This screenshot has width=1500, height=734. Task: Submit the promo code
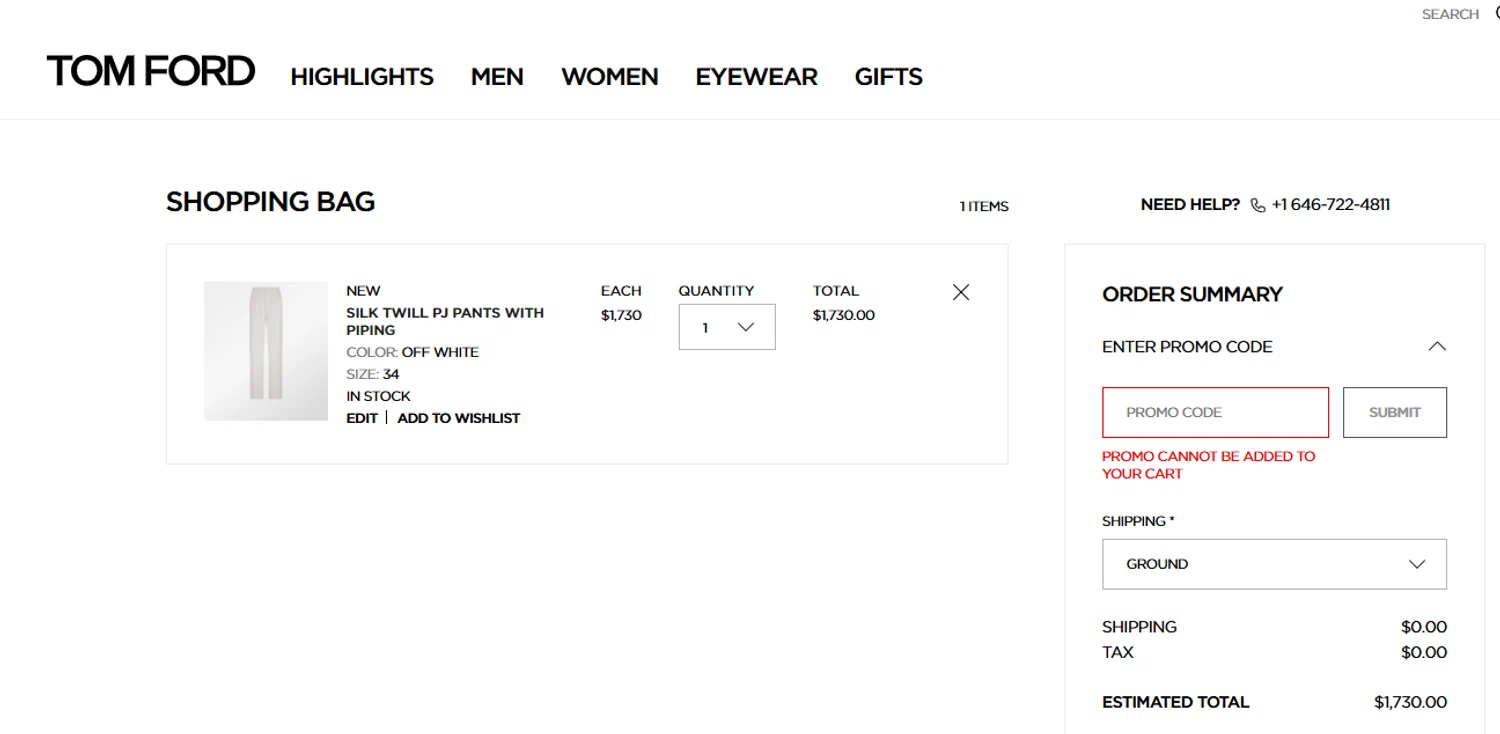coord(1395,412)
